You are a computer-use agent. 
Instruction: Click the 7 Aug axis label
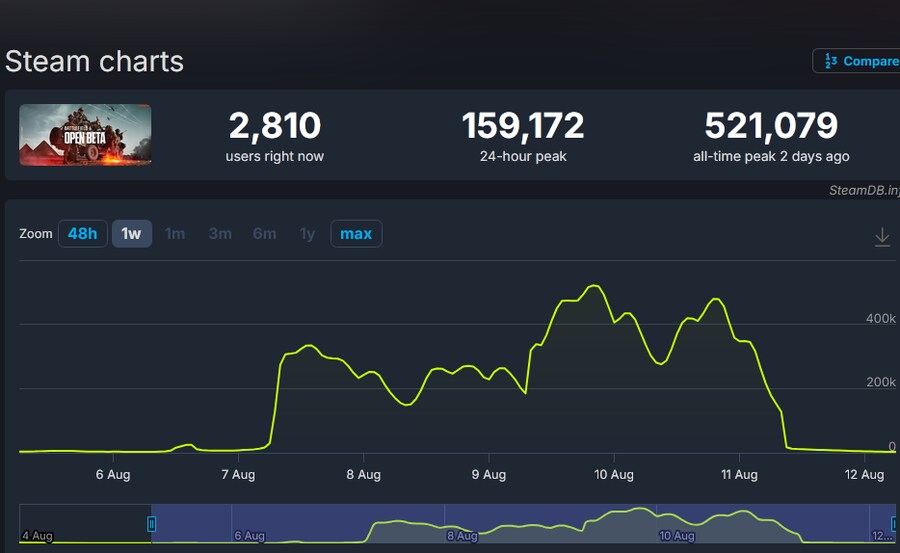(238, 474)
